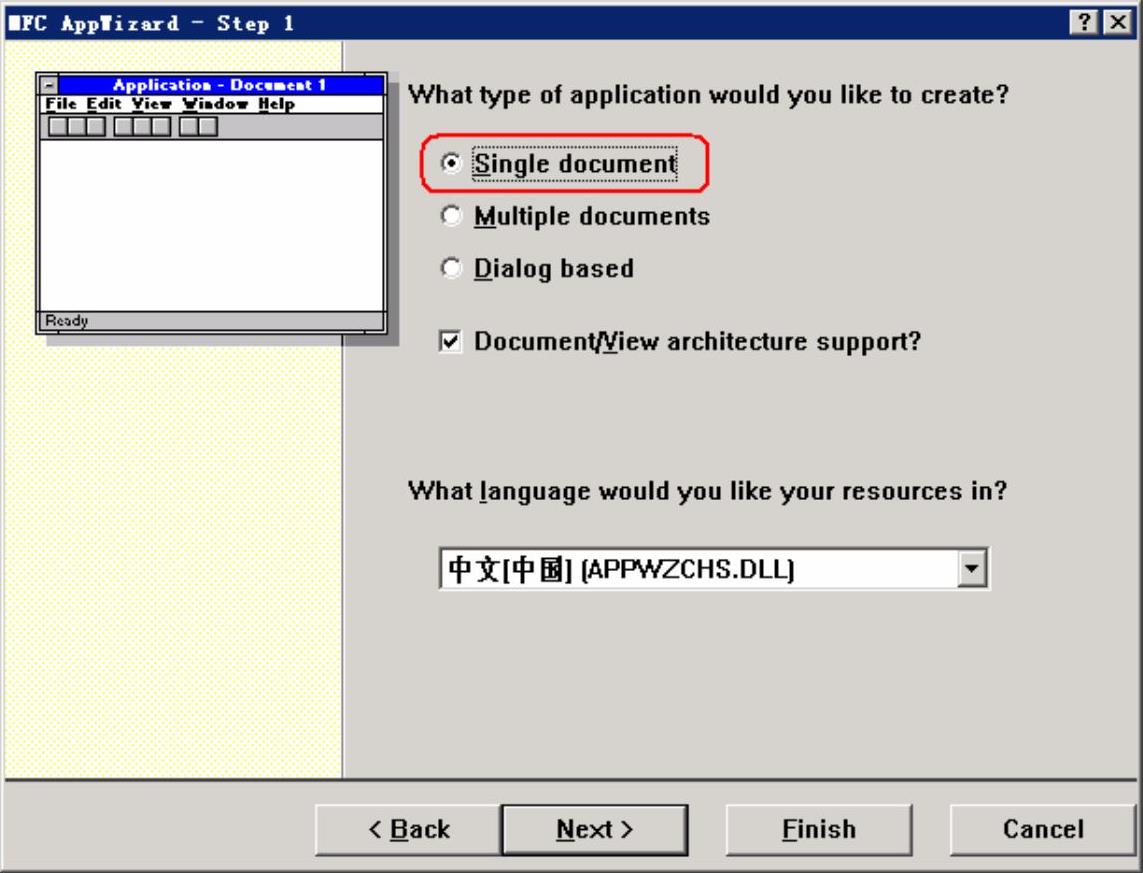
Task: Click the preview's 'Application - Document 1' title
Action: [x=219, y=85]
